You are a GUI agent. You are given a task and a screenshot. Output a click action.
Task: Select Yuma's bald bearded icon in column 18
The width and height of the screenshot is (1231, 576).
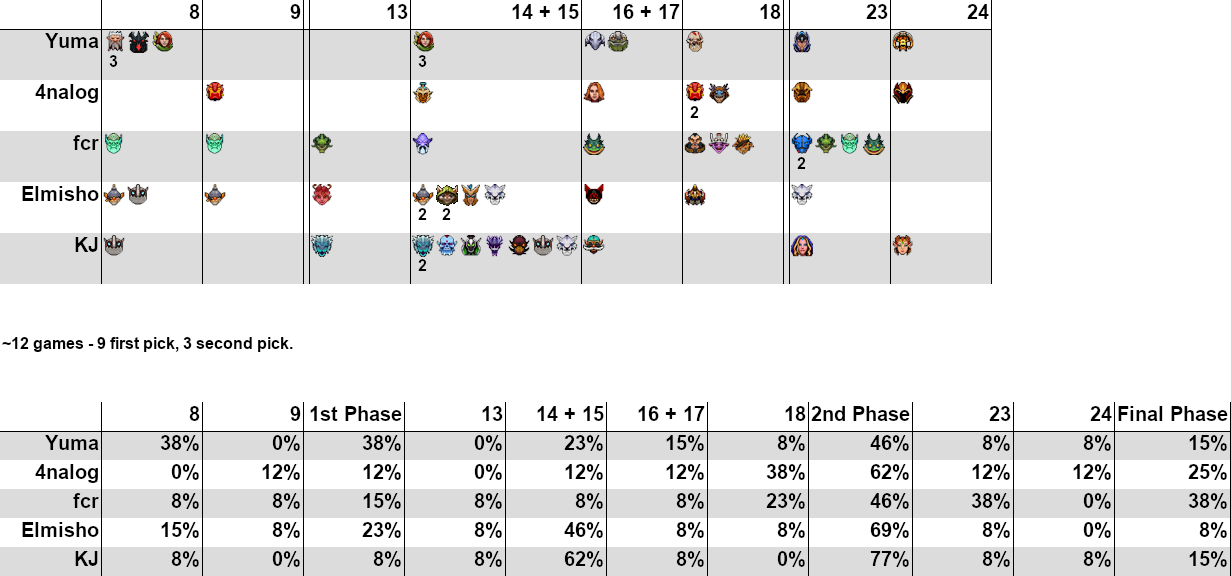coord(695,43)
